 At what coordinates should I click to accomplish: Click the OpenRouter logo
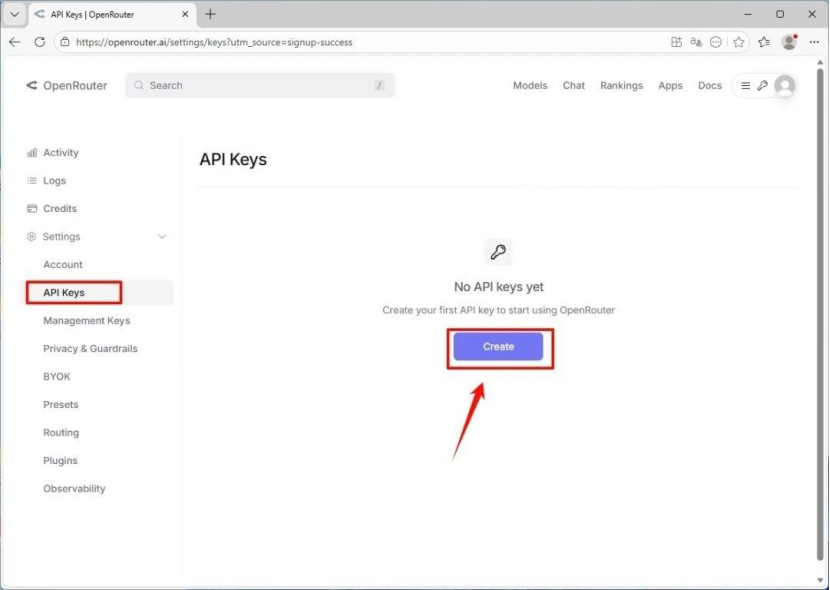[67, 85]
